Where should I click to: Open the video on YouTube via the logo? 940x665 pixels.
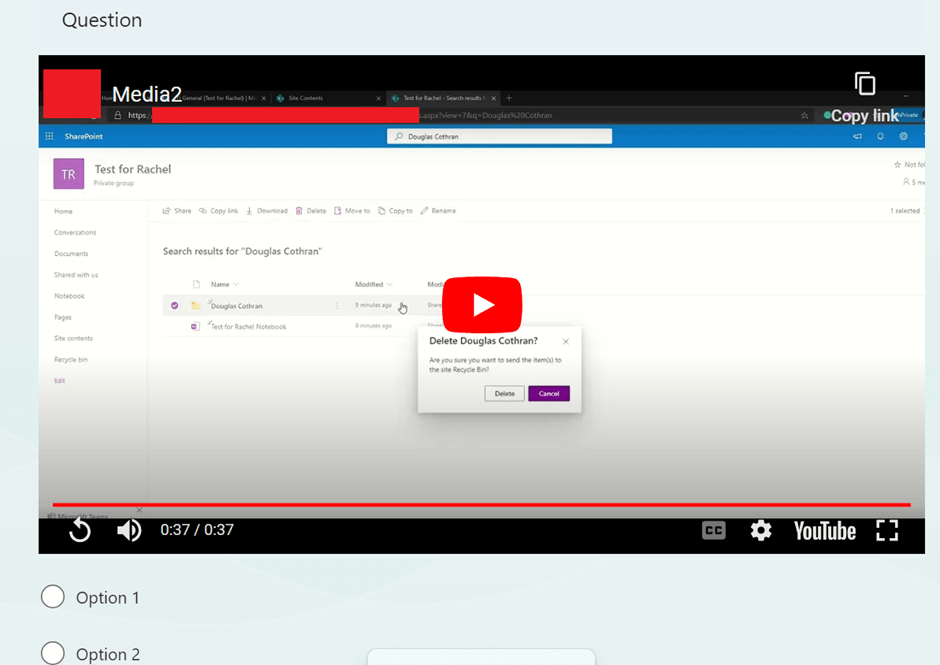tap(825, 531)
